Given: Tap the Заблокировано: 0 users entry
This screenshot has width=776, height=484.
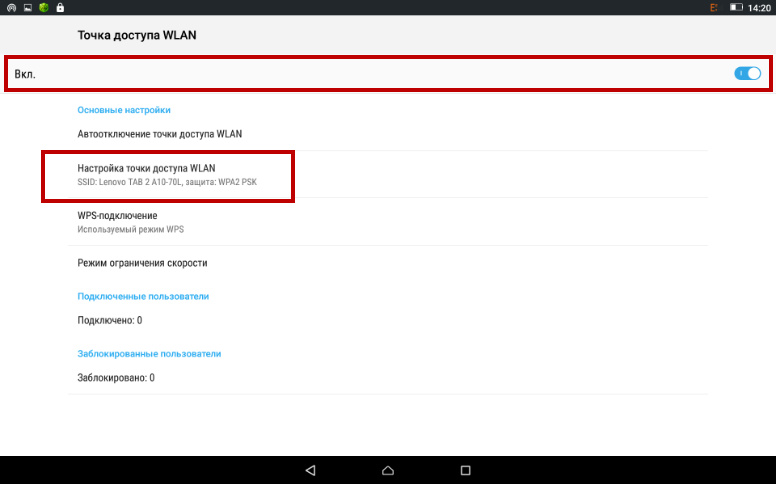Looking at the screenshot, I should [116, 378].
